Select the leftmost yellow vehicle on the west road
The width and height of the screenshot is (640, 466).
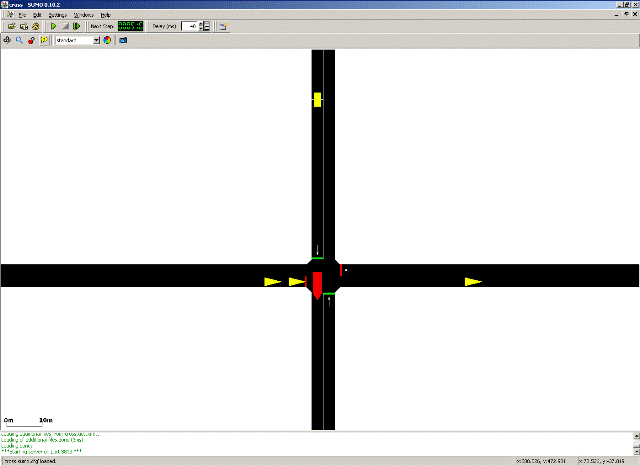click(x=273, y=282)
